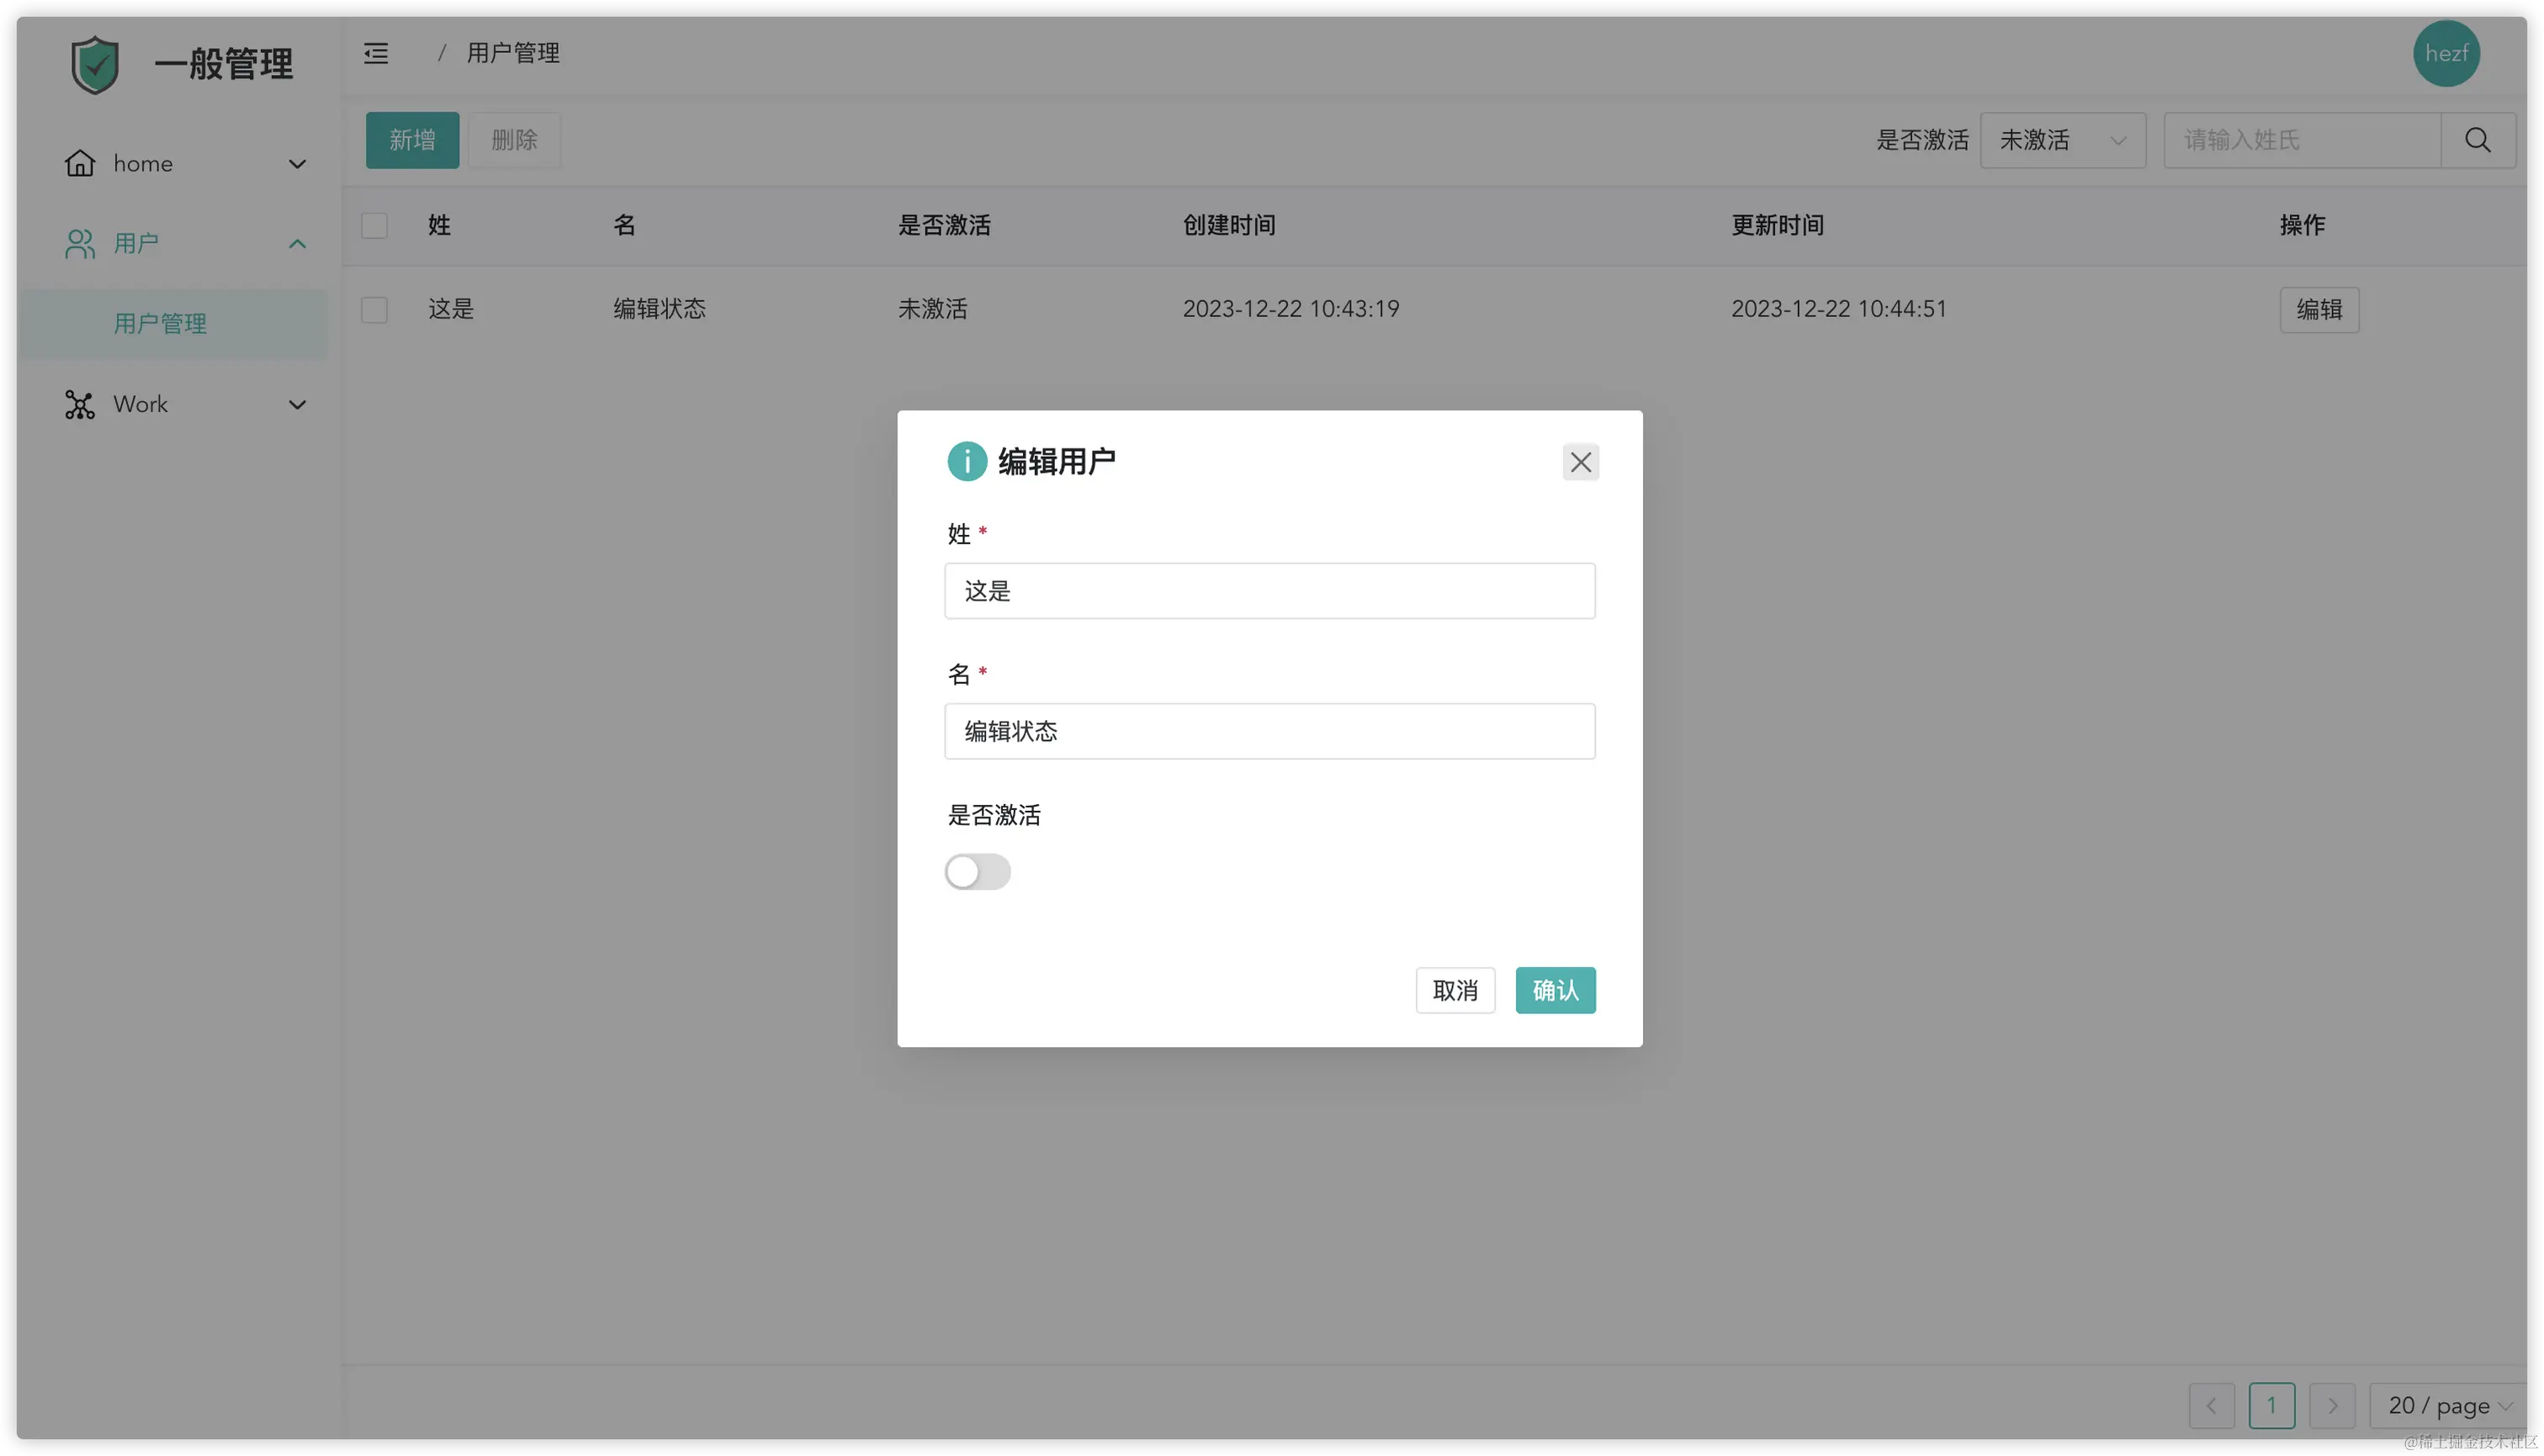This screenshot has width=2544, height=1456.
Task: Go to next page arrow
Action: click(x=2331, y=1405)
